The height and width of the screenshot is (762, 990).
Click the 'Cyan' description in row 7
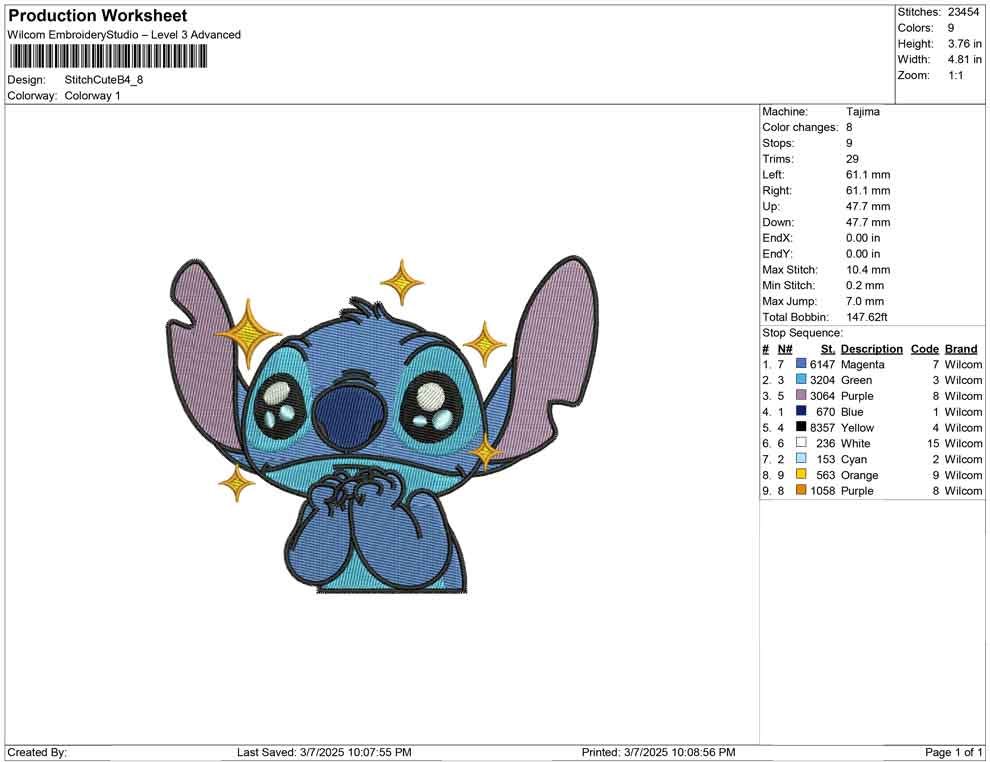coord(854,459)
